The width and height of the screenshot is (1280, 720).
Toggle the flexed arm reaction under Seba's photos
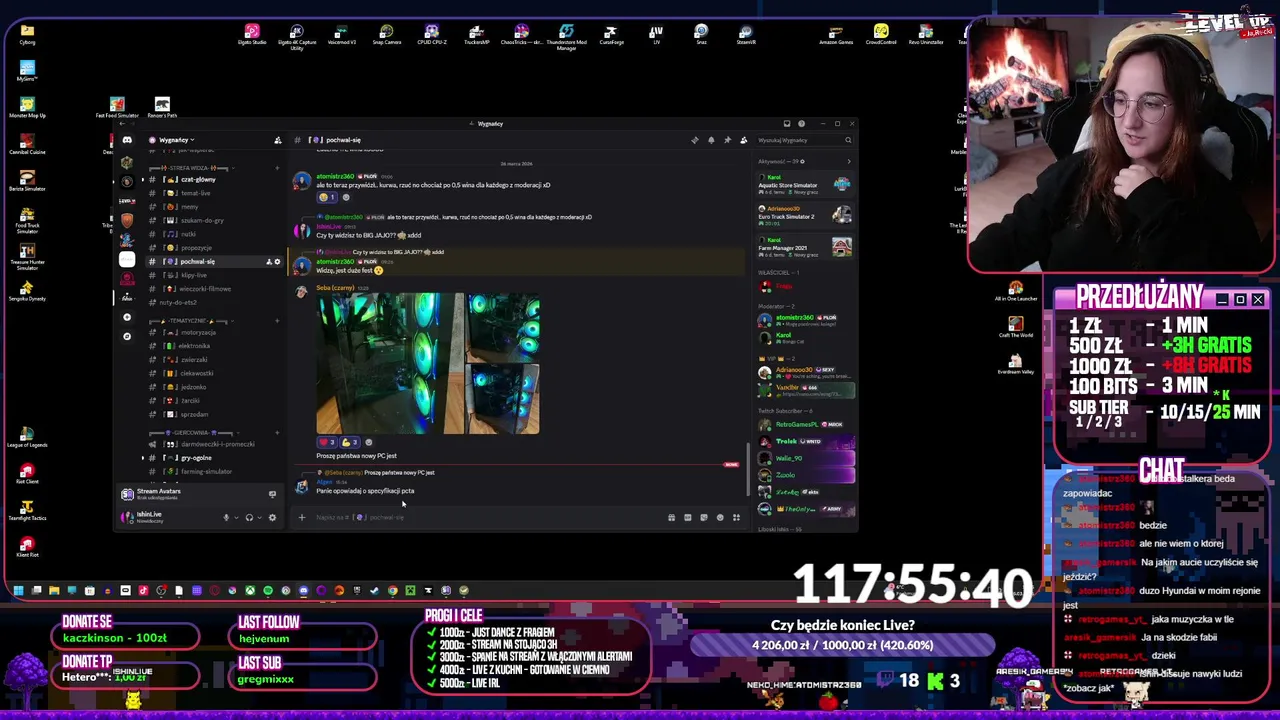[x=349, y=442]
